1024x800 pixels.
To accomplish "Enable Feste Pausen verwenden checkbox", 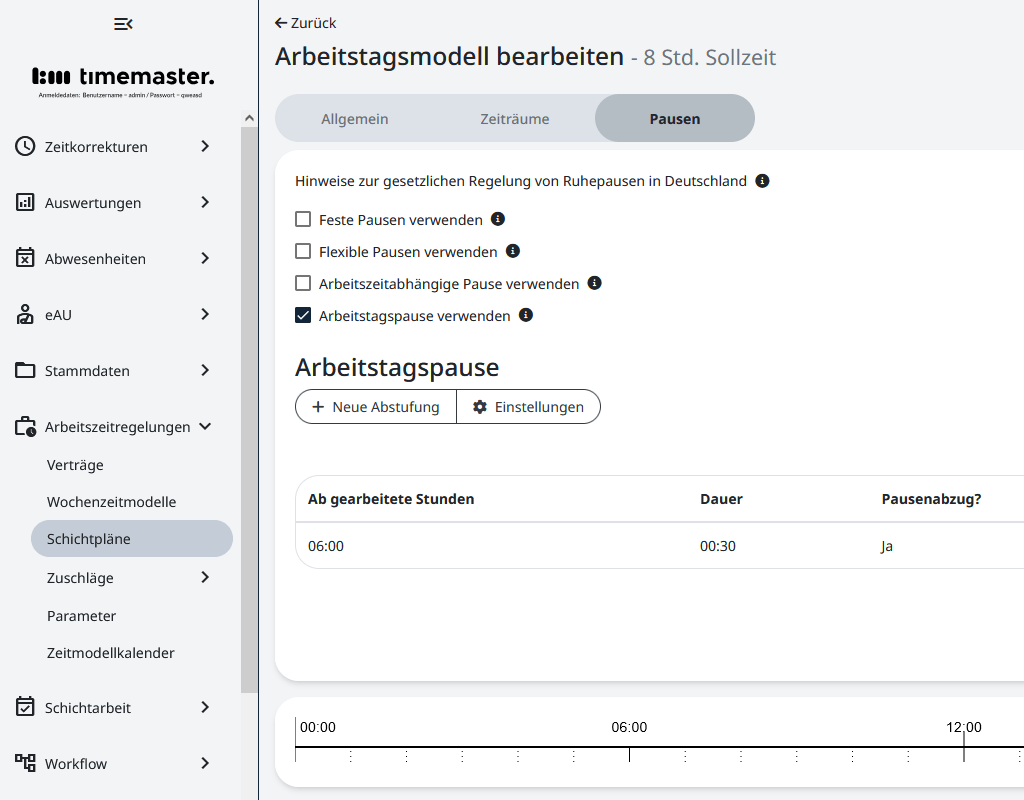I will pyautogui.click(x=303, y=220).
